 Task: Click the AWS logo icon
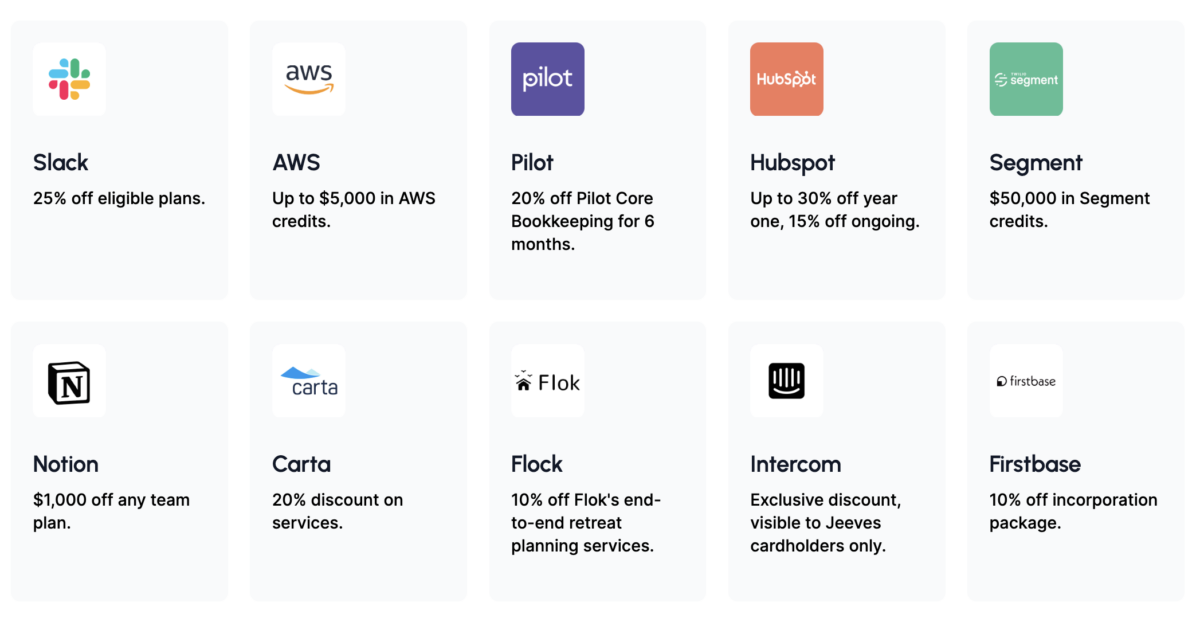click(308, 79)
